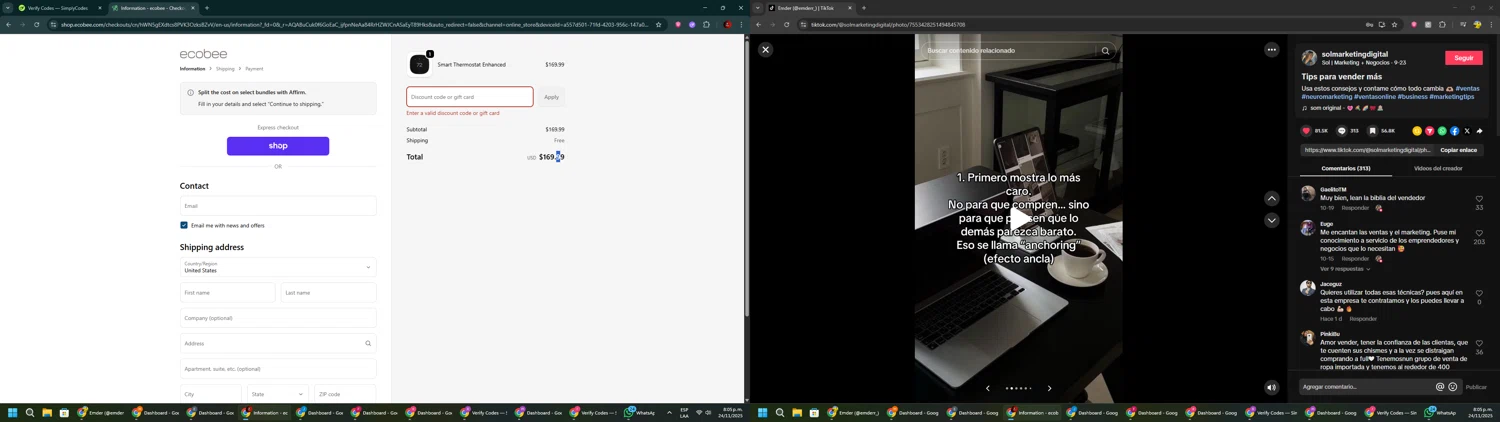Open the three-dot more options menu on TikTok photo
Screen dimensions: 1500x422
(1271, 49)
